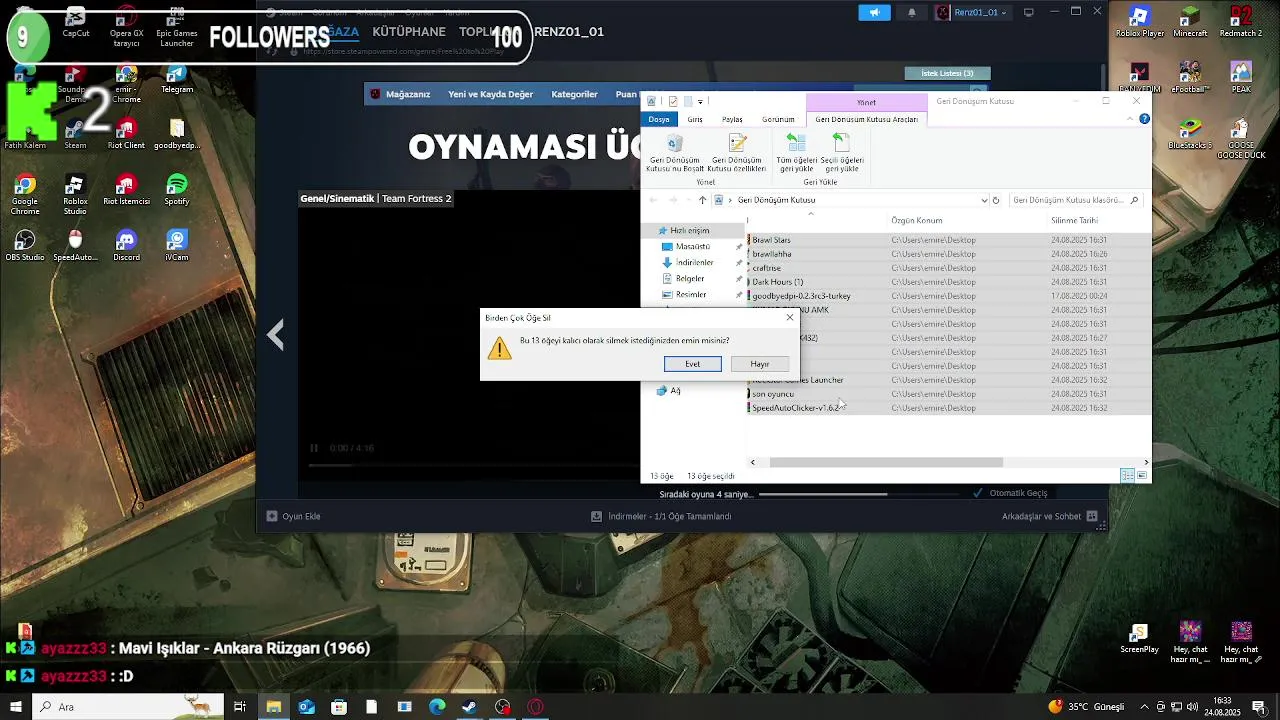Open the Dosya ribbon tab
The width and height of the screenshot is (1280, 720).
[659, 119]
